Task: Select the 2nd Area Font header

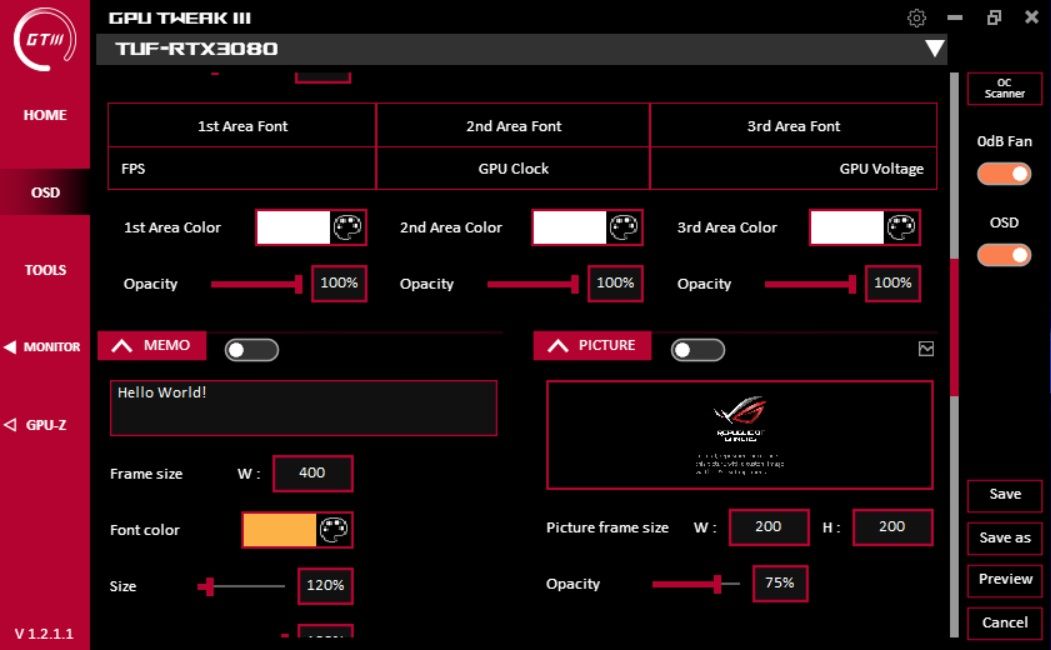Action: (513, 126)
